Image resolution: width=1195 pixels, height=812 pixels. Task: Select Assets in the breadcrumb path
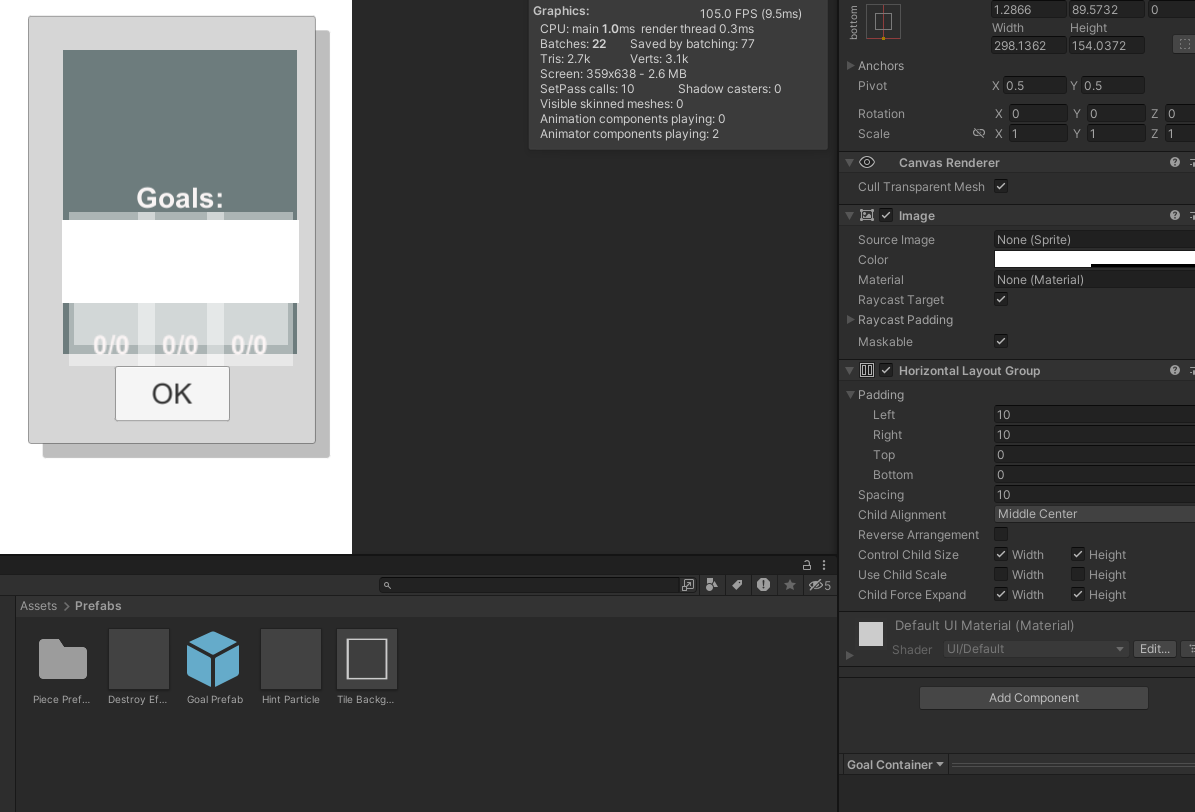point(38,605)
